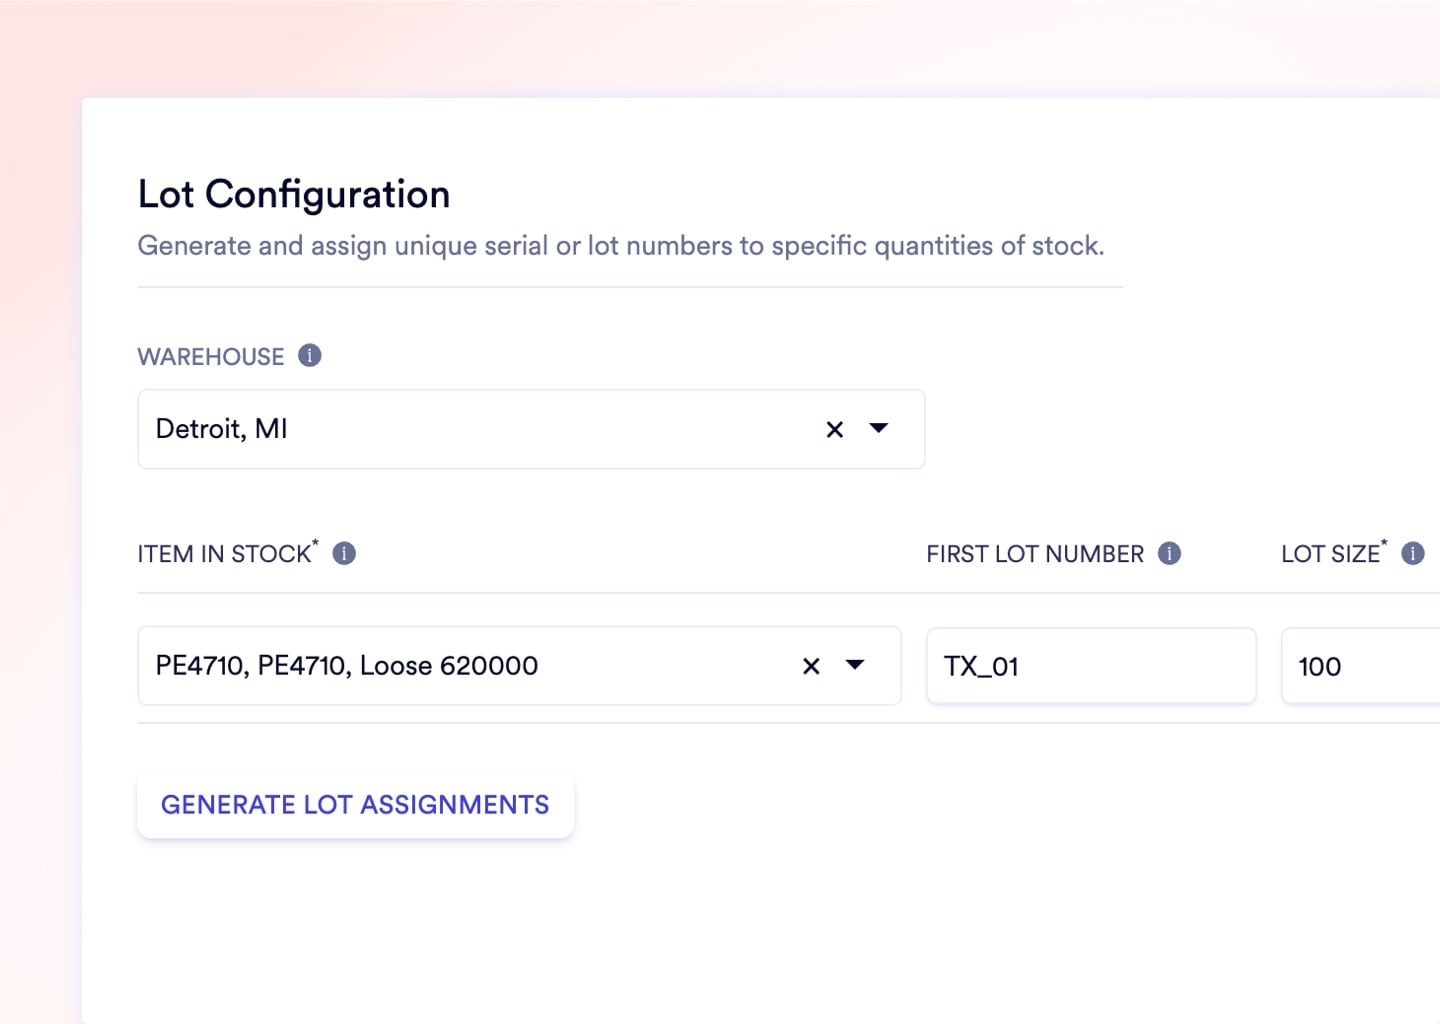Click the description text about serial numbers
This screenshot has height=1024, width=1440.
pyautogui.click(x=620, y=246)
